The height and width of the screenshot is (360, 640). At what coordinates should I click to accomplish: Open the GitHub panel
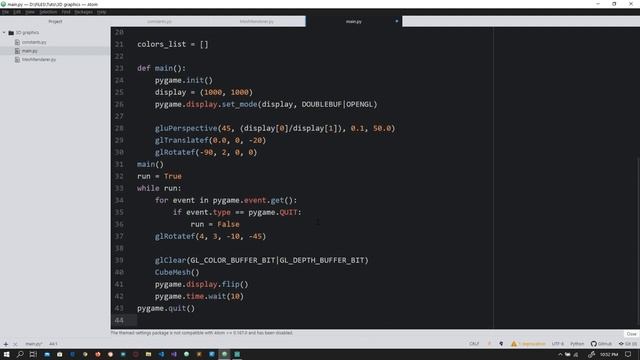coord(601,344)
